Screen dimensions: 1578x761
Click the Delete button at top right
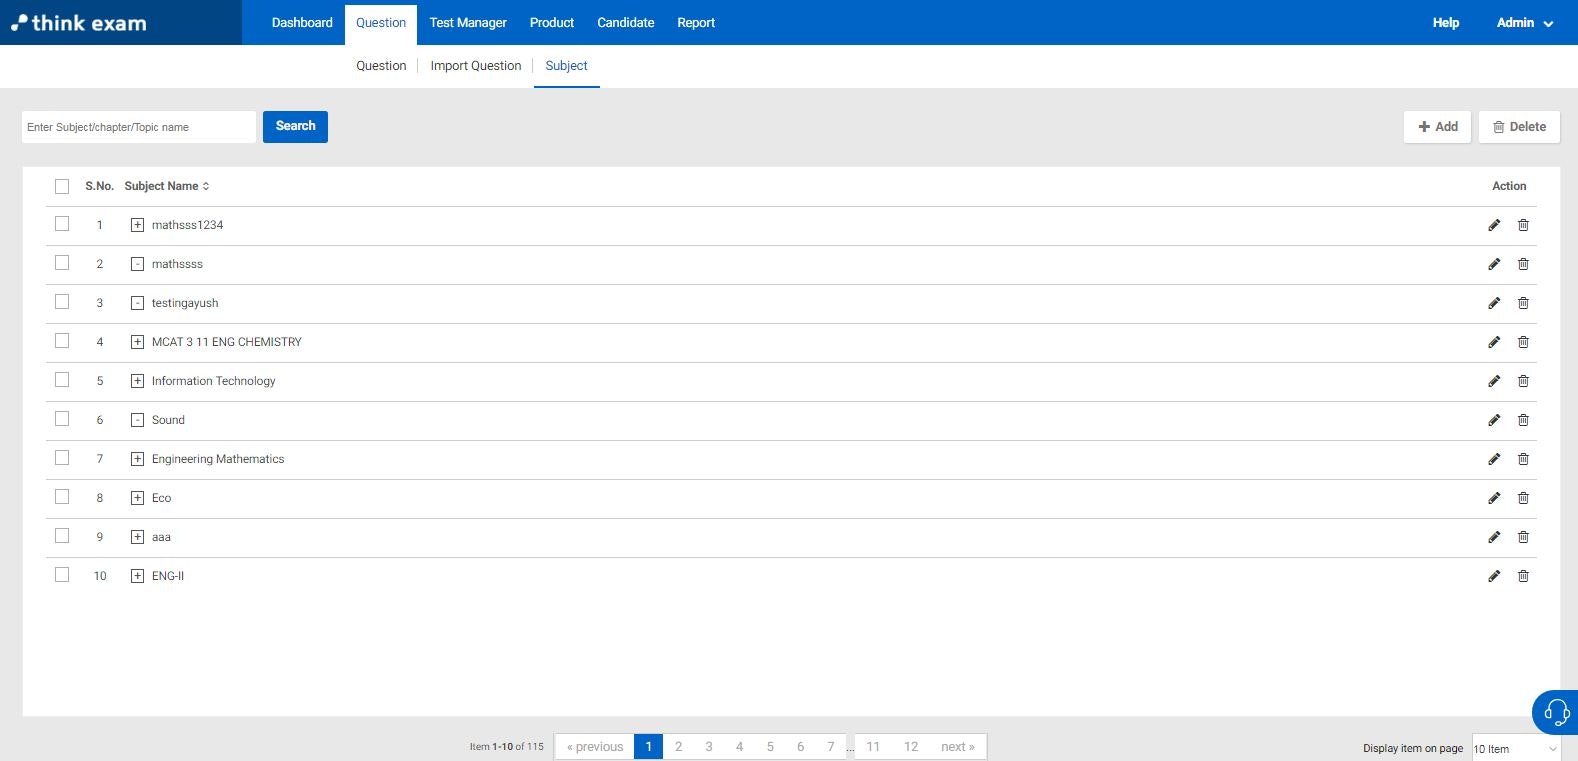pos(1519,127)
